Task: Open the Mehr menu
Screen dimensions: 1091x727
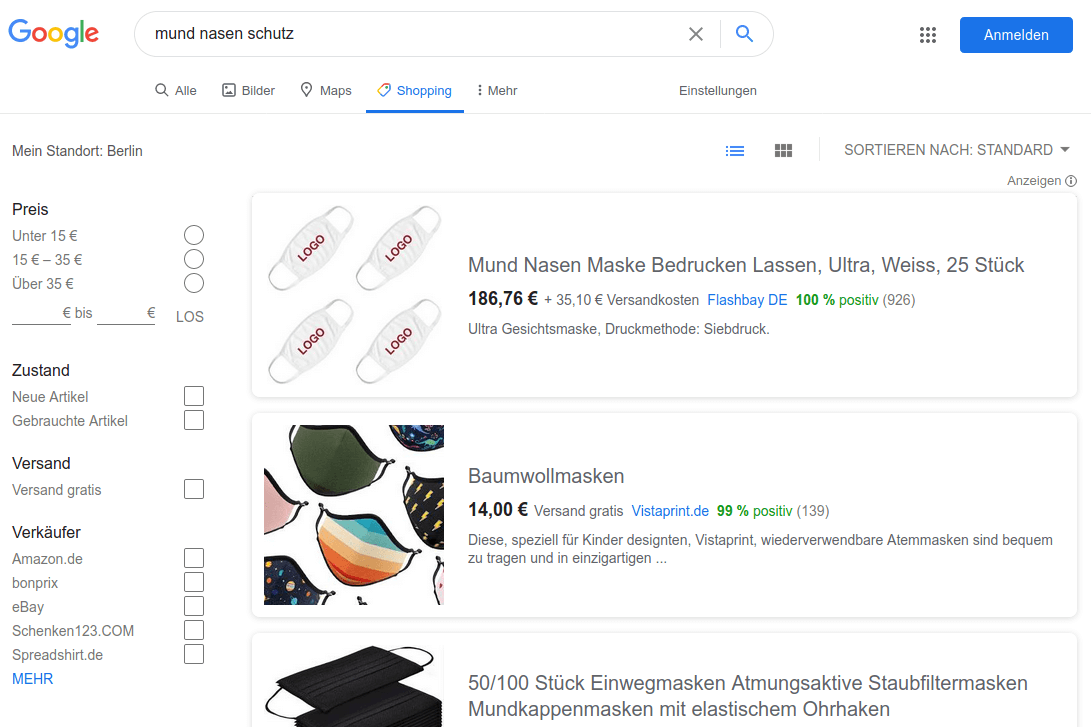Action: point(497,90)
